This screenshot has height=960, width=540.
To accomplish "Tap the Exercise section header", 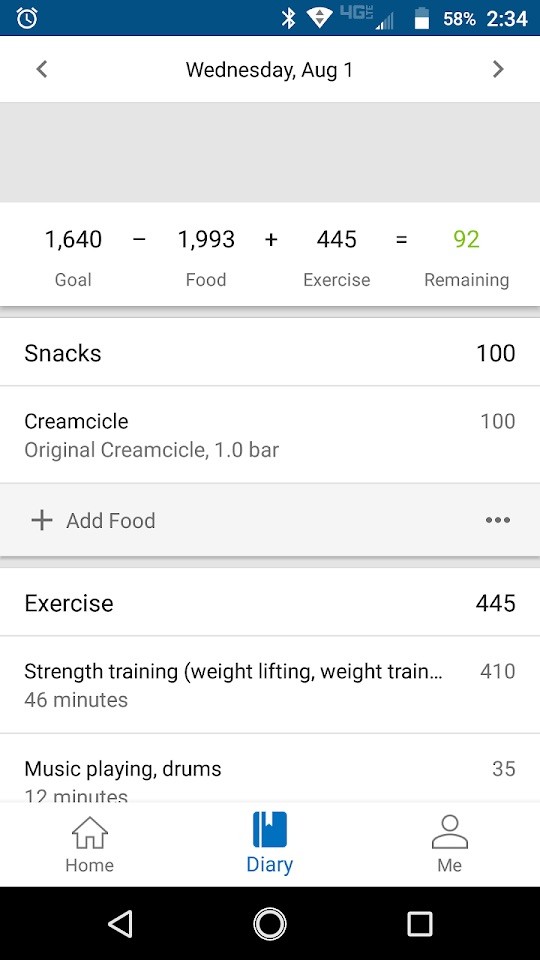I will pyautogui.click(x=270, y=603).
